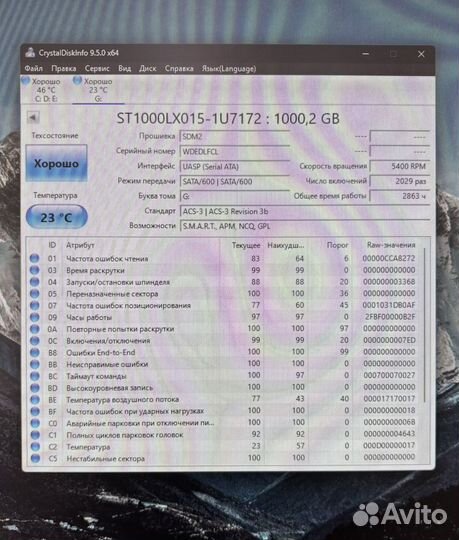
Task: Click raw value 0001031DB0AF
Action: click(x=389, y=305)
